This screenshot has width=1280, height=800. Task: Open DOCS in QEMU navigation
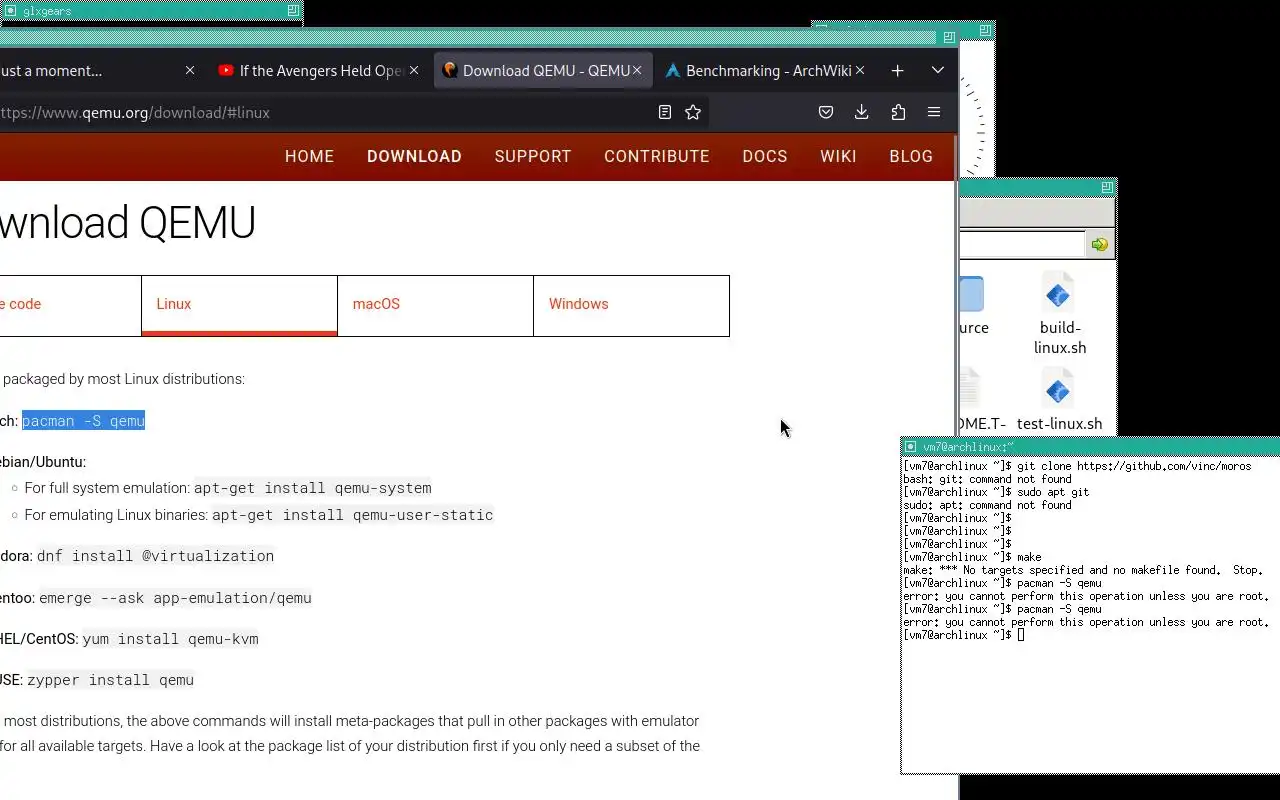[x=765, y=156]
